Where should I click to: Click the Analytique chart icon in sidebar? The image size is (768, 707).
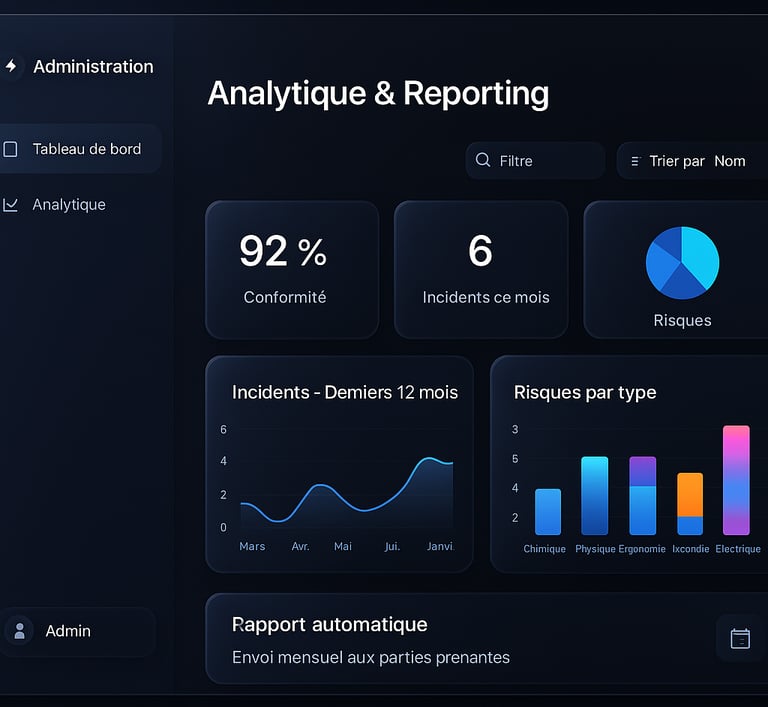[x=10, y=205]
